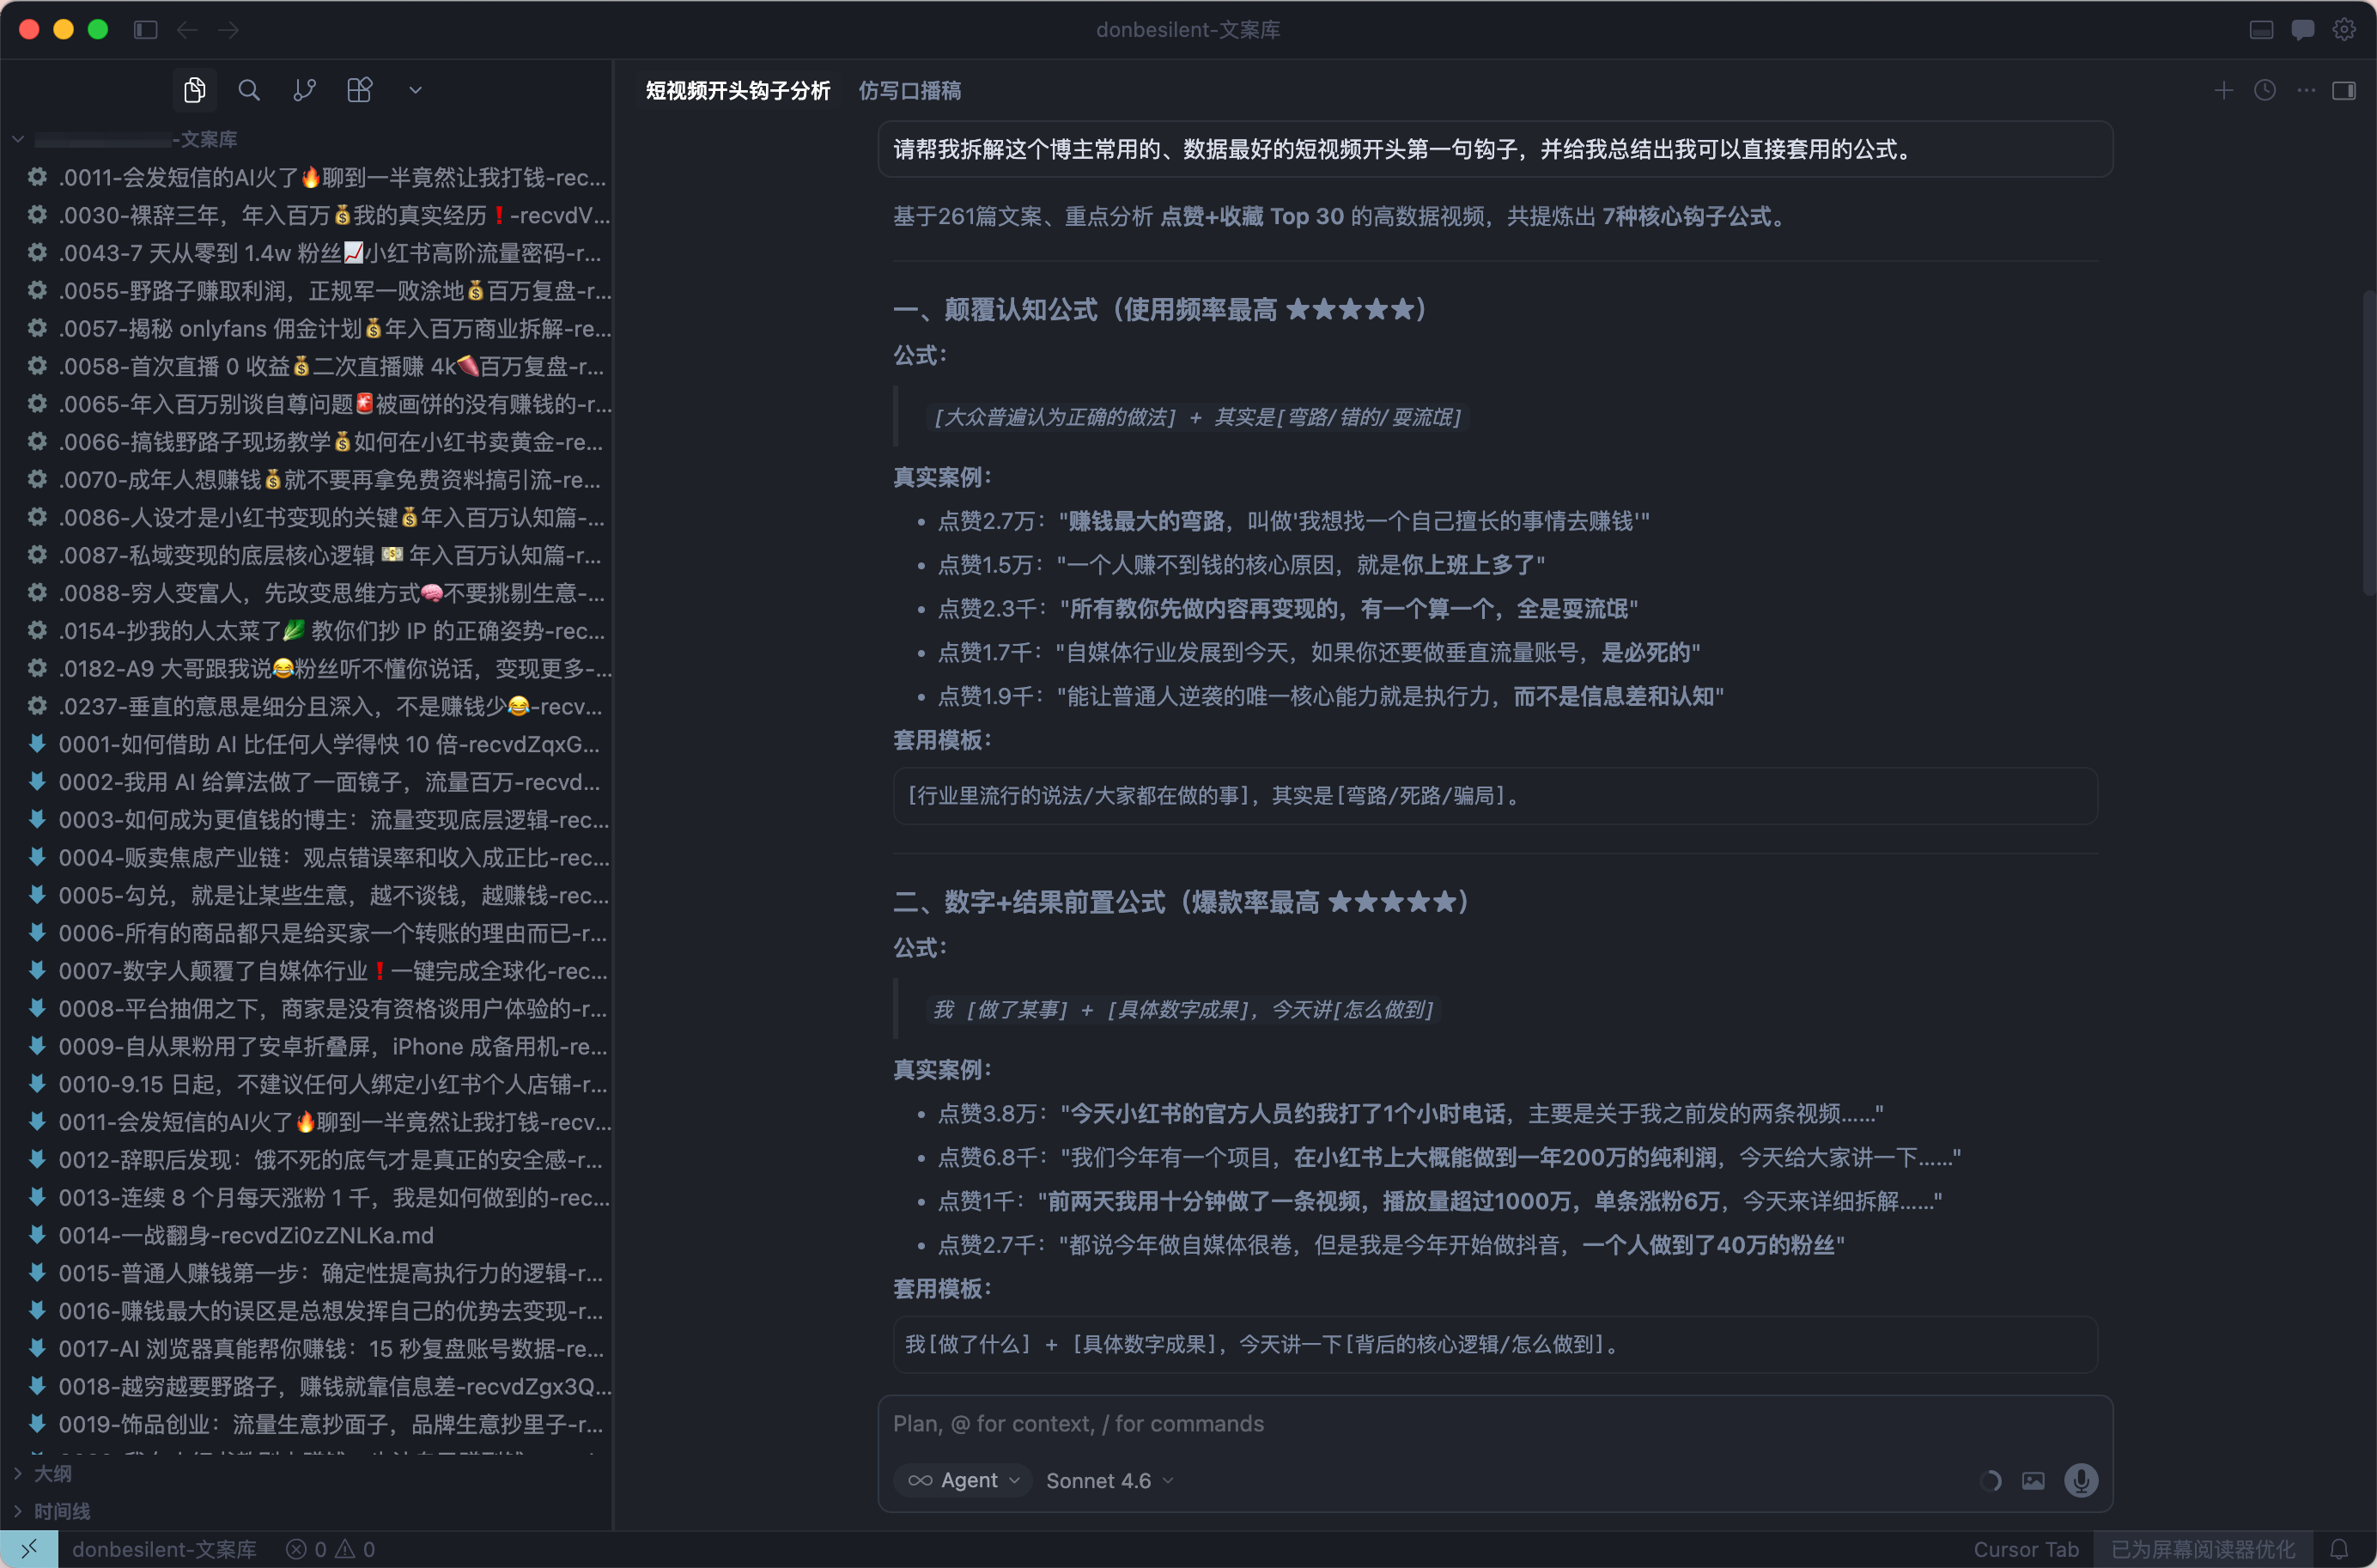Go back with the left arrow

187,30
